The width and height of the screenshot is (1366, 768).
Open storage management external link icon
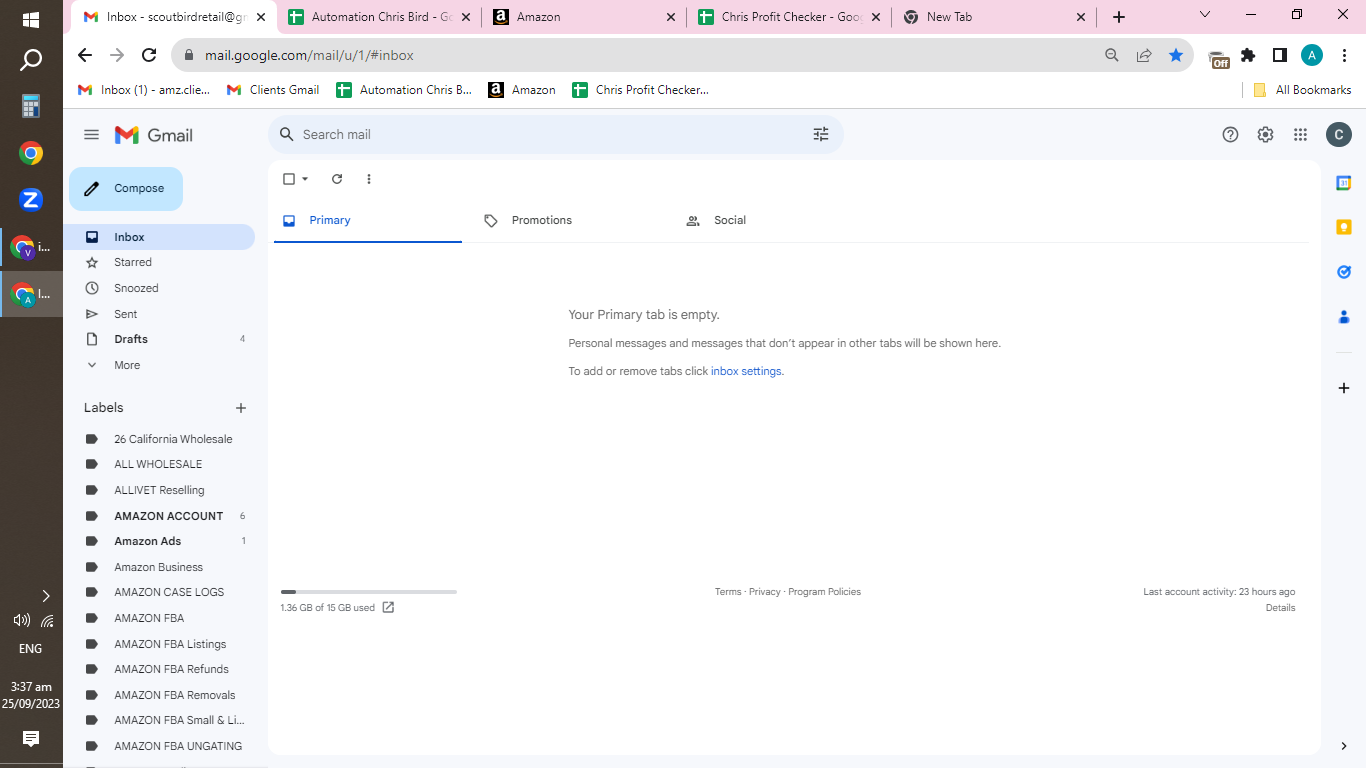(388, 607)
